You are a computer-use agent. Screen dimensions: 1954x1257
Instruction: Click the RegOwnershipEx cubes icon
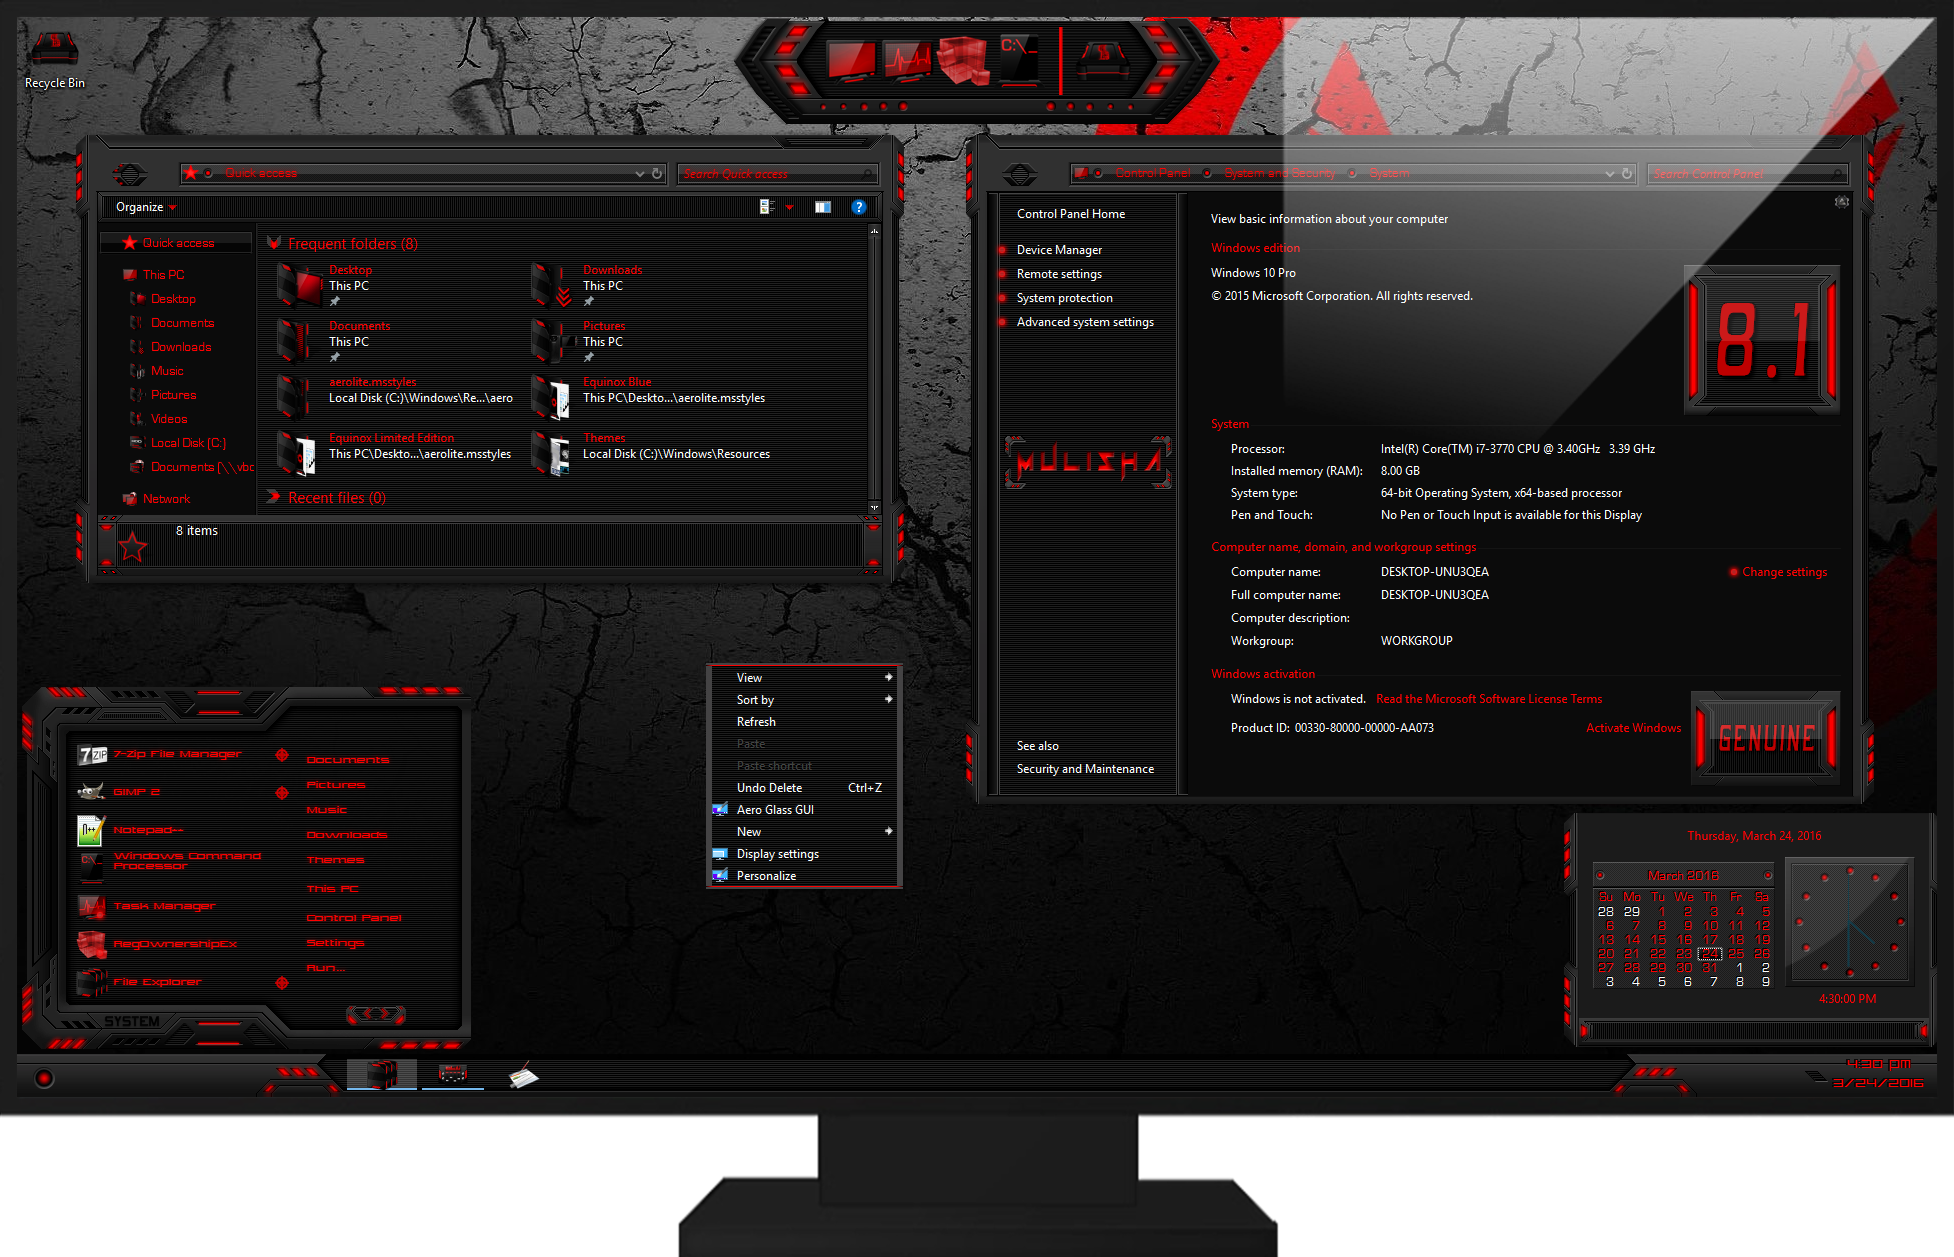pos(91,944)
